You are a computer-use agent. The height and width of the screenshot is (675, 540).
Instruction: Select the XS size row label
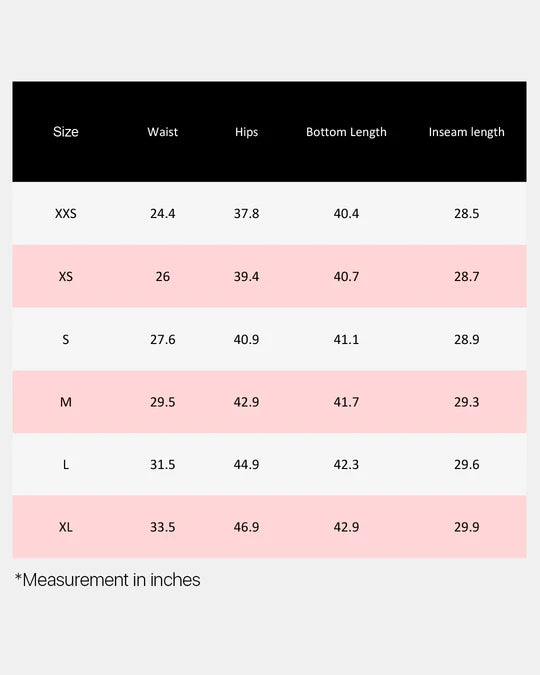pos(65,276)
